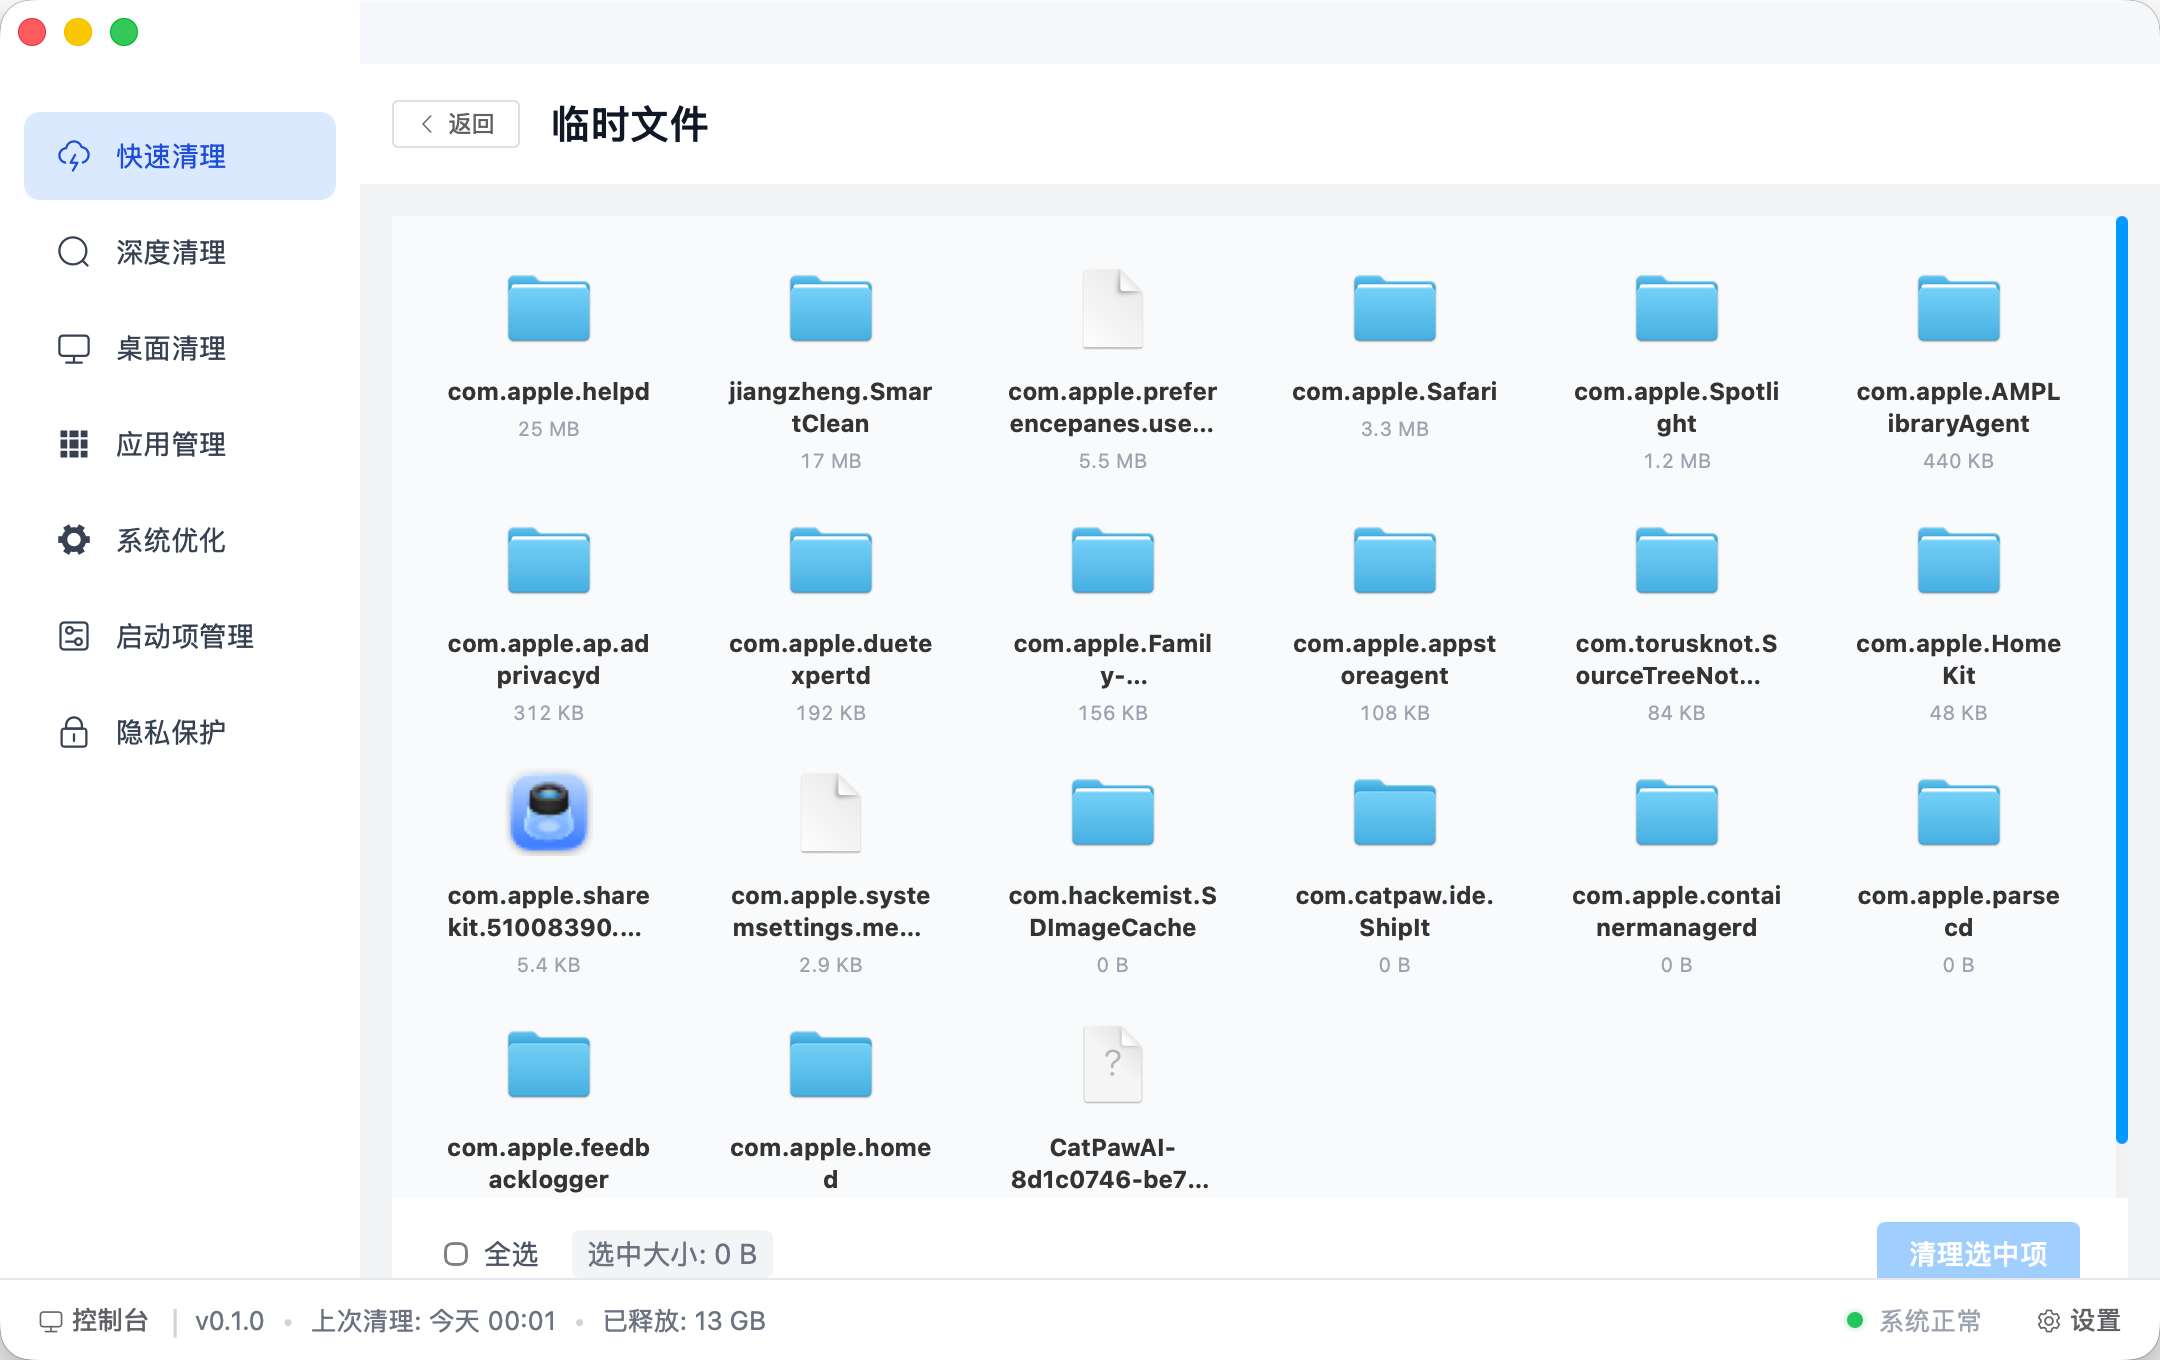2160x1360 pixels.
Task: Select the com.apple.sharekit app icon item
Action: [548, 812]
